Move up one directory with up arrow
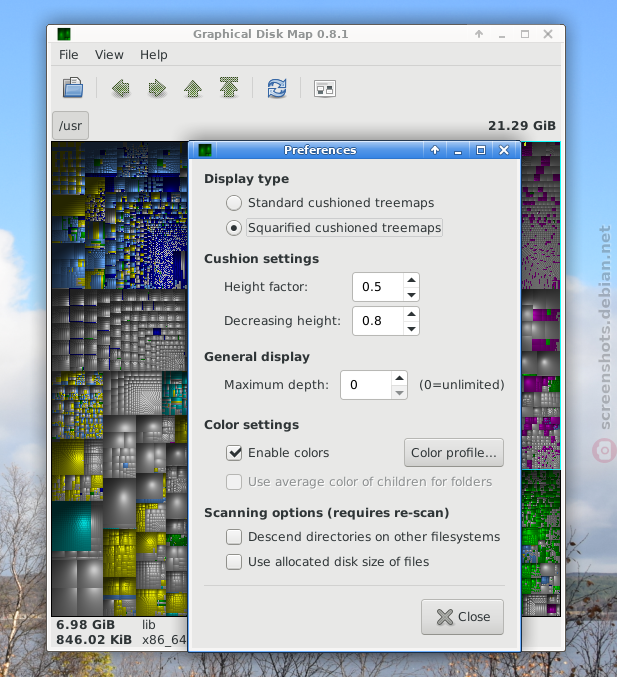The width and height of the screenshot is (617, 677). 193,88
